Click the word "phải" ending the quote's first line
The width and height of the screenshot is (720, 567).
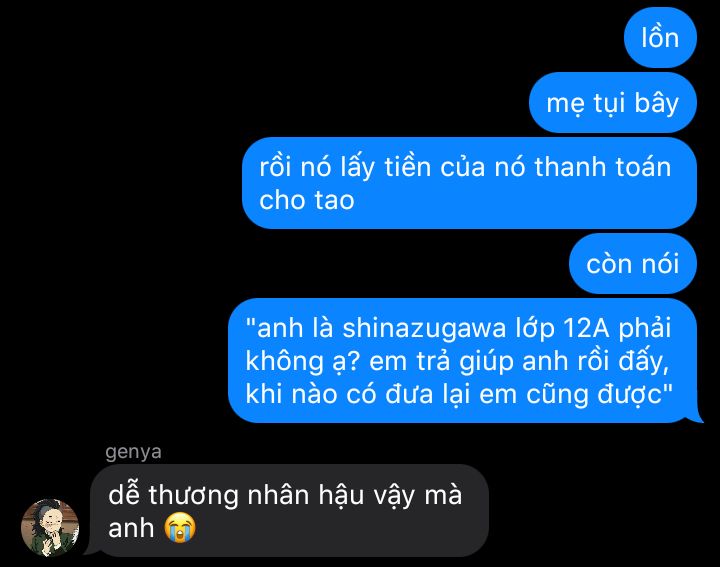645,329
